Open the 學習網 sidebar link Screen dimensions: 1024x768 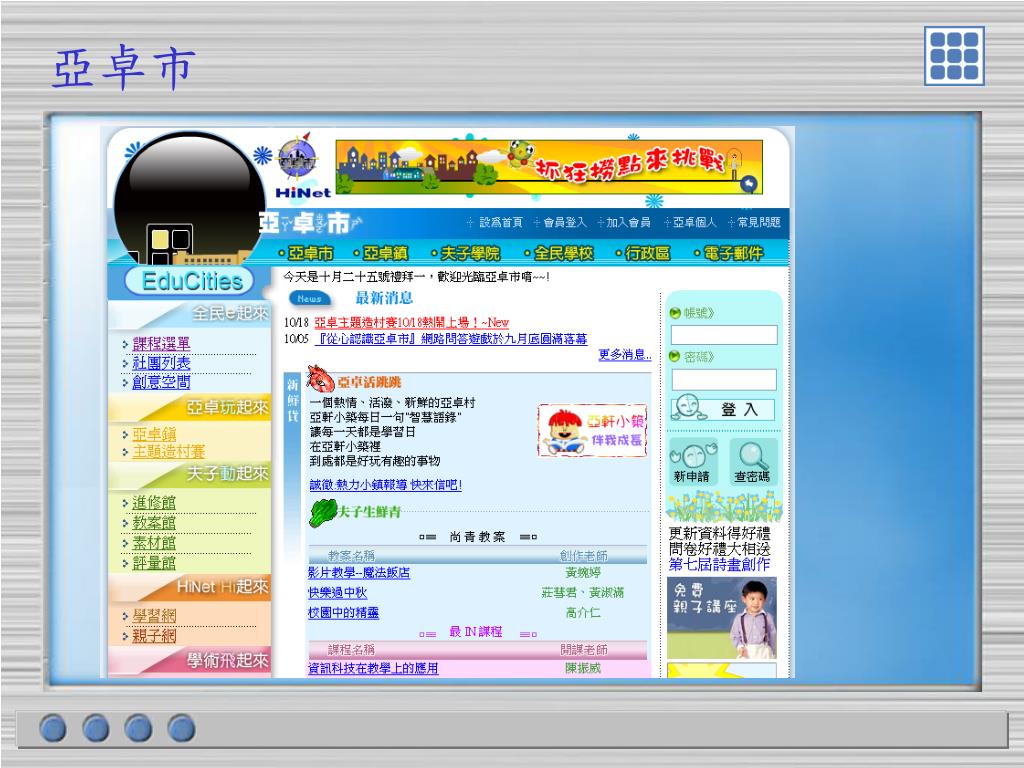click(x=154, y=616)
